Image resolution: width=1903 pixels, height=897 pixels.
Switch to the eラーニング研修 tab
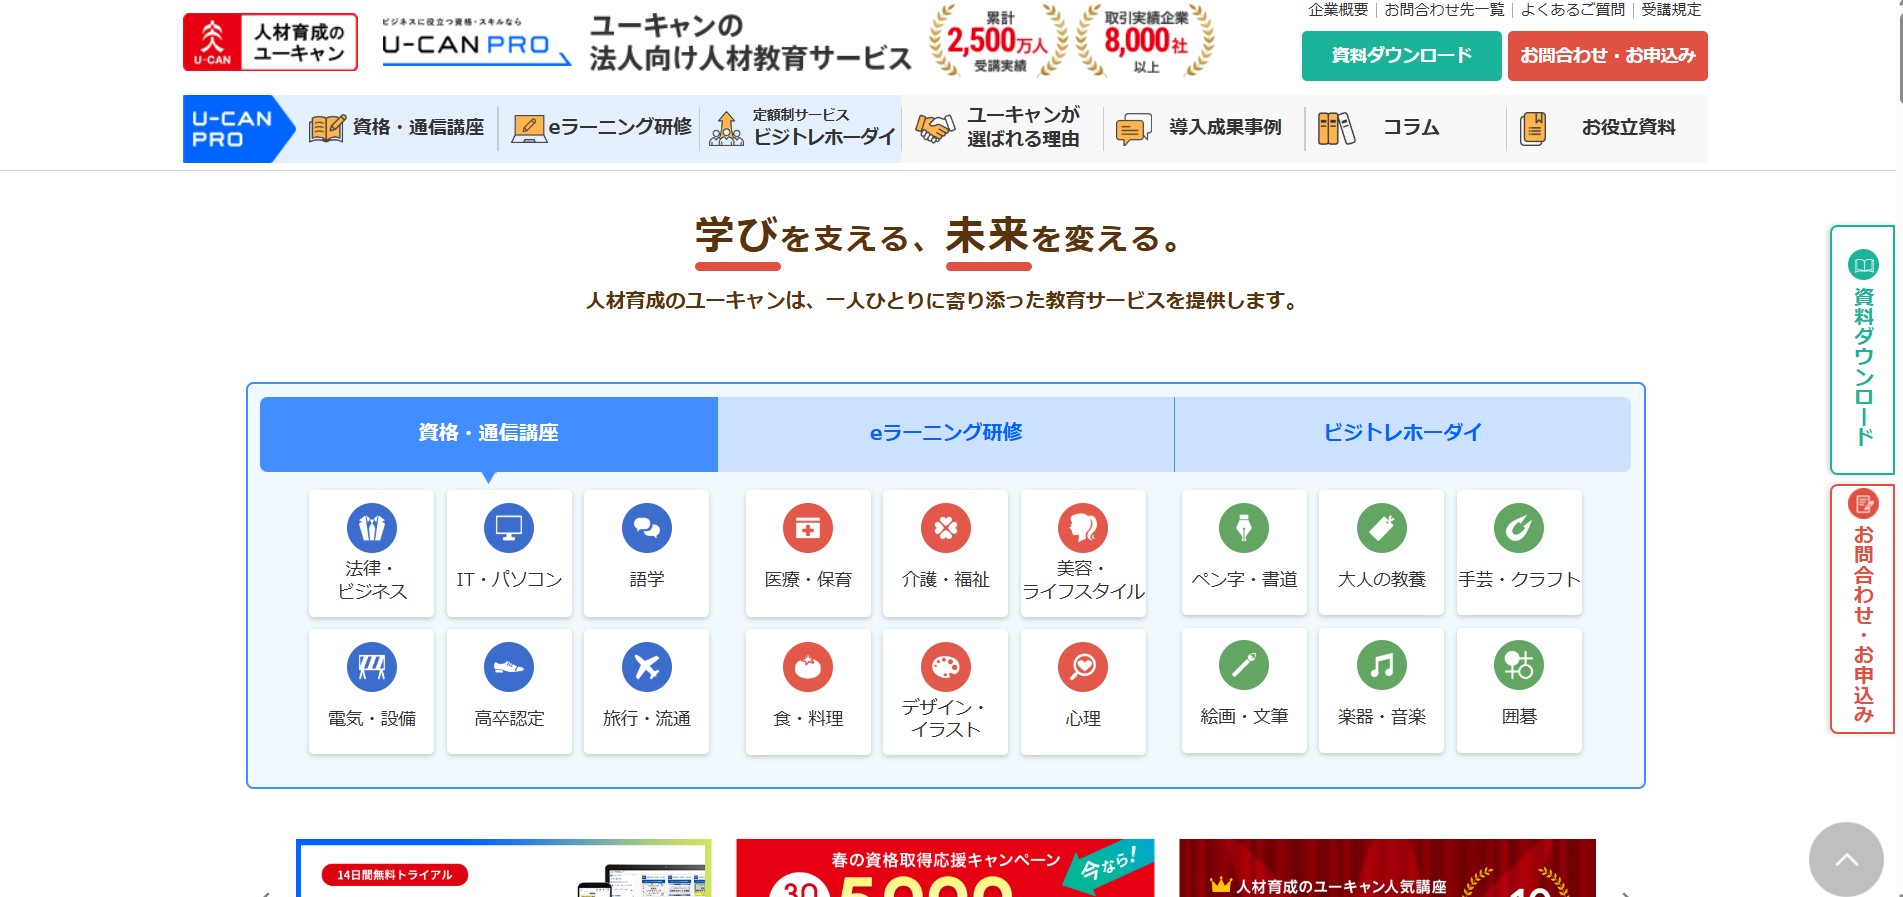[x=946, y=433]
